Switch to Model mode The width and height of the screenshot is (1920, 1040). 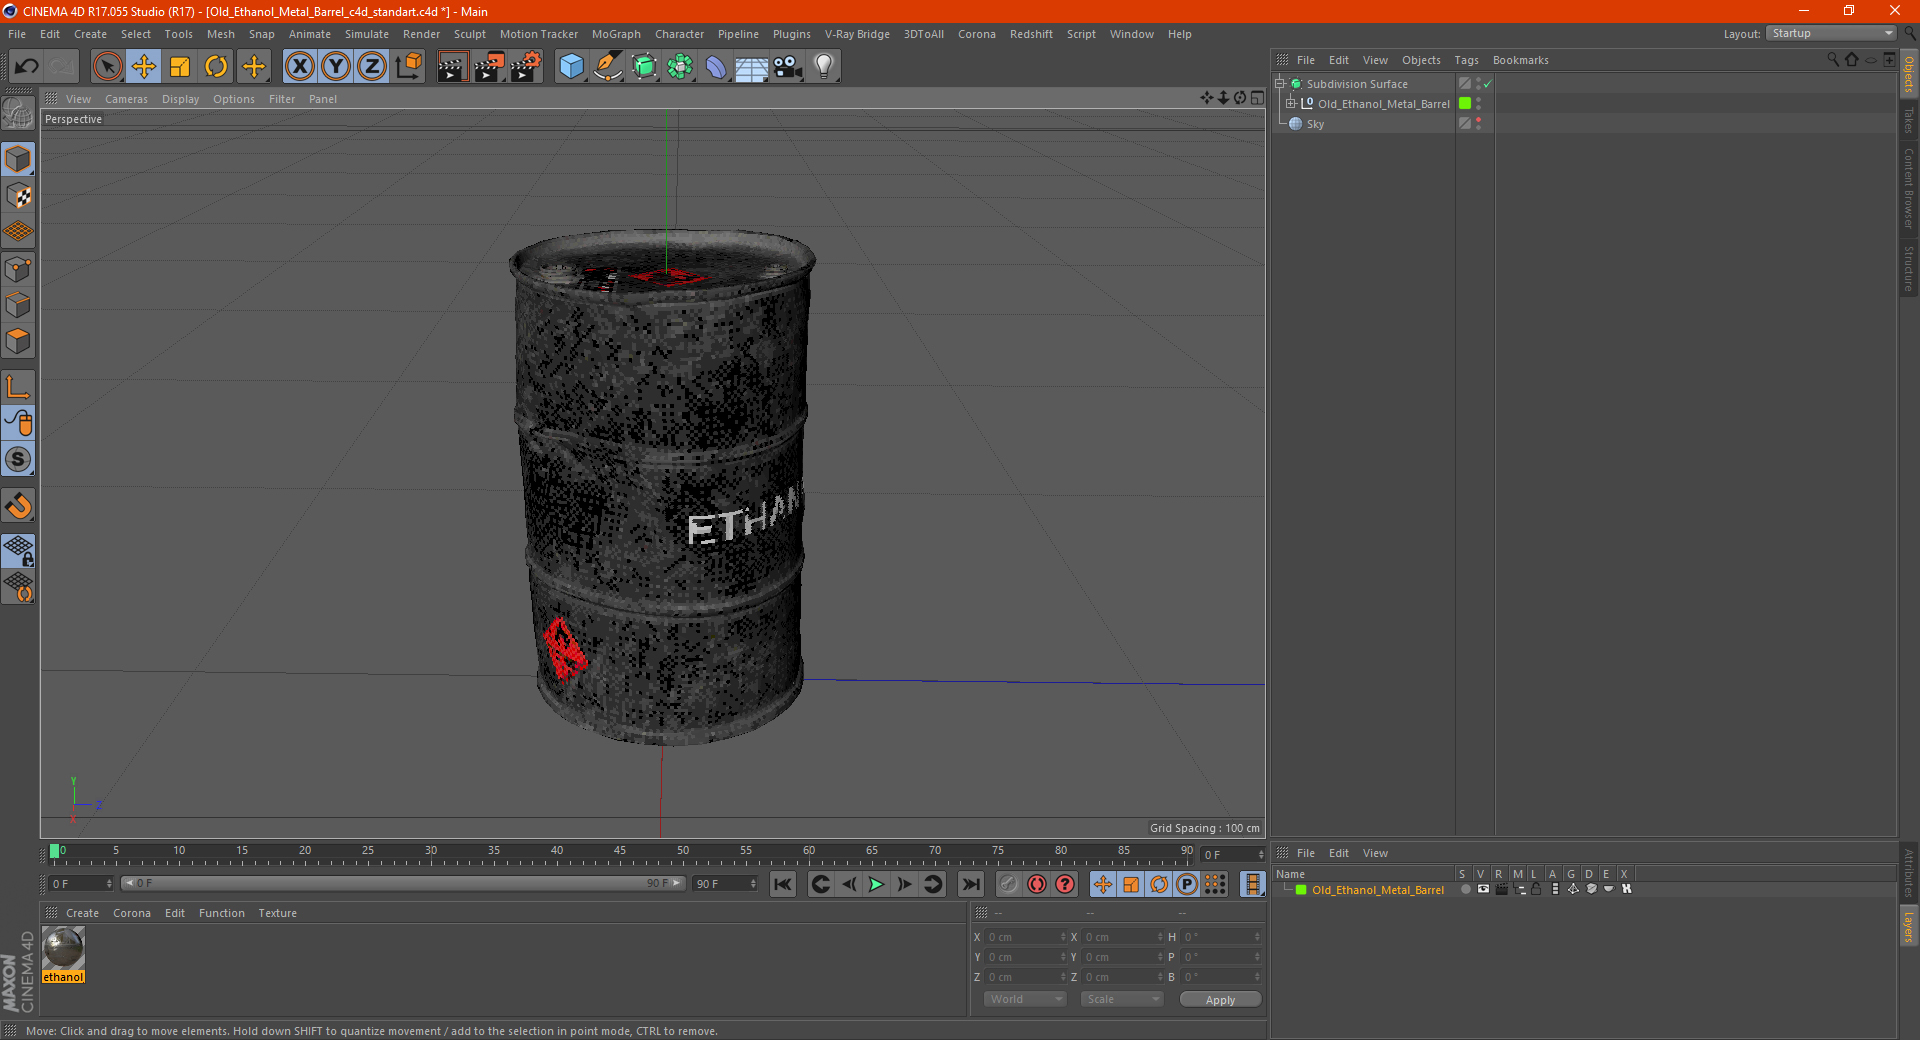[19, 159]
